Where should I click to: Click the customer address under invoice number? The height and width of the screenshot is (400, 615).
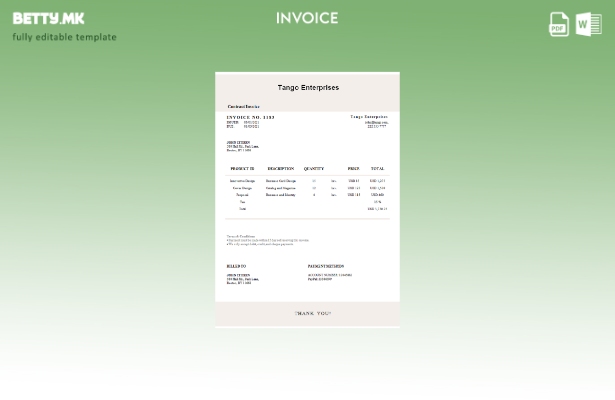point(241,146)
